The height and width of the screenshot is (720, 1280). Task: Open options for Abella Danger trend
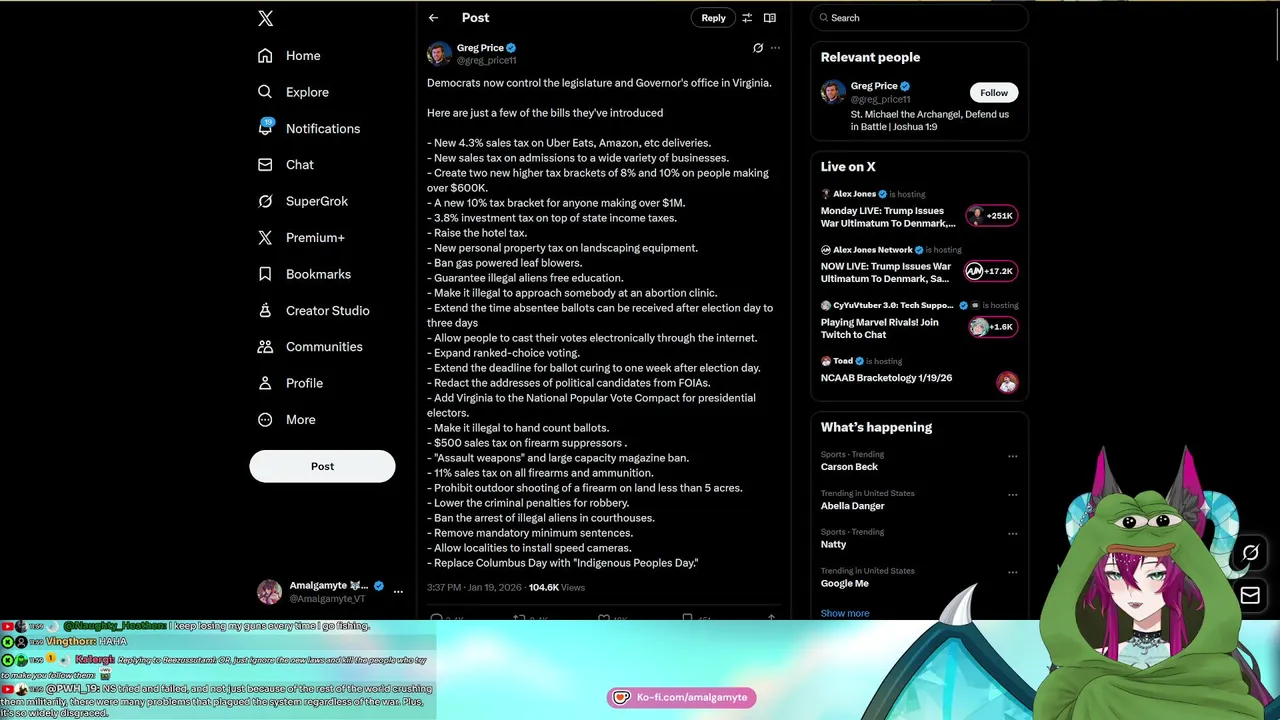(x=1012, y=495)
